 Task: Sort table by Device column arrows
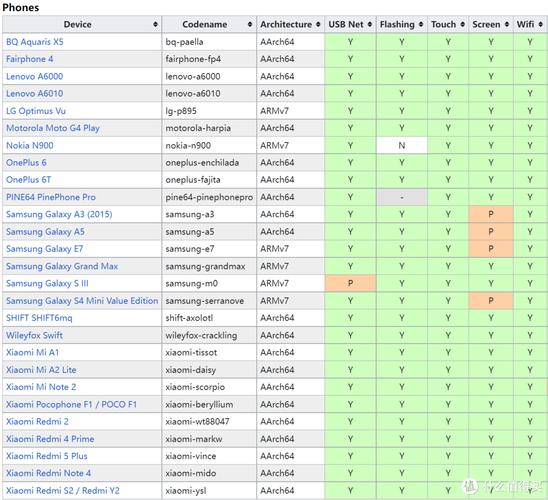155,24
